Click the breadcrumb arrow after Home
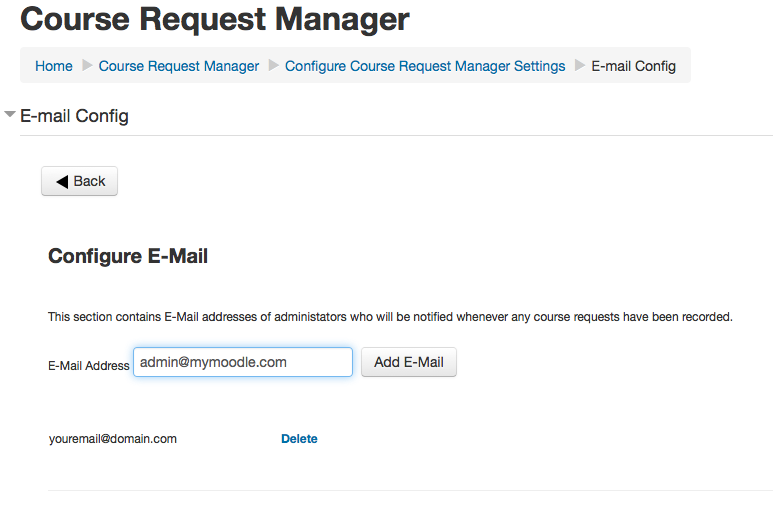Image resolution: width=773 pixels, height=509 pixels. [86, 66]
